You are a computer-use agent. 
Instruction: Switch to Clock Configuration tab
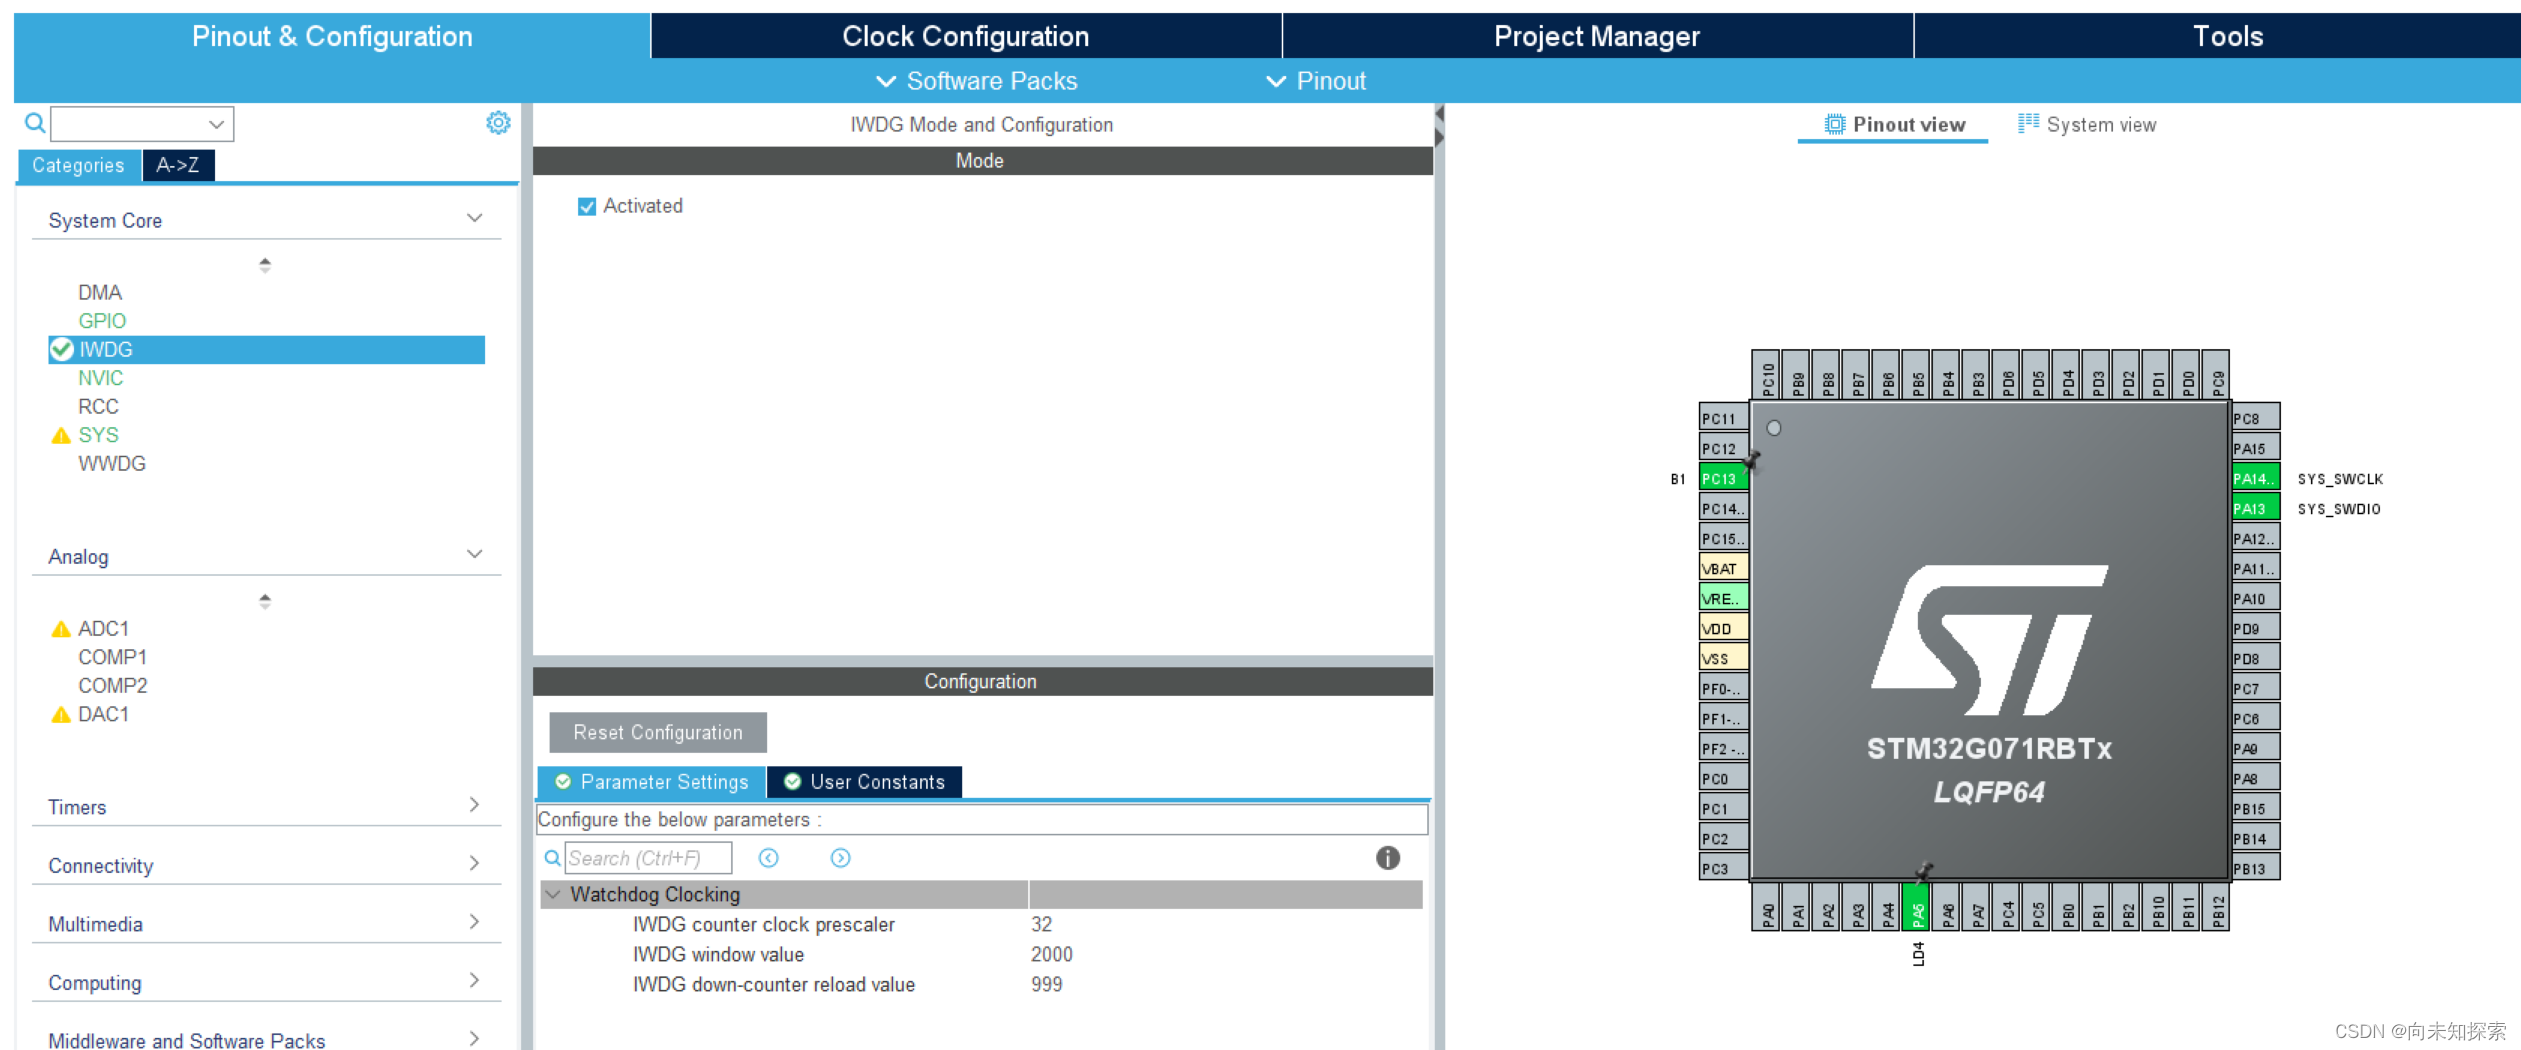[x=966, y=36]
